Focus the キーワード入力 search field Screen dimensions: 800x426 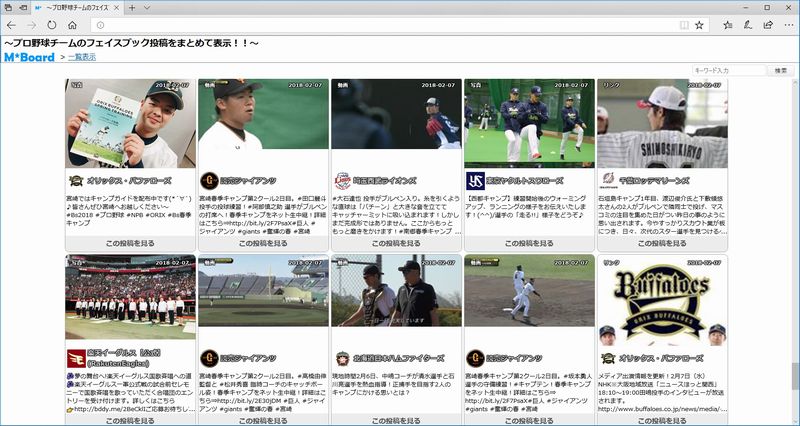(x=729, y=71)
